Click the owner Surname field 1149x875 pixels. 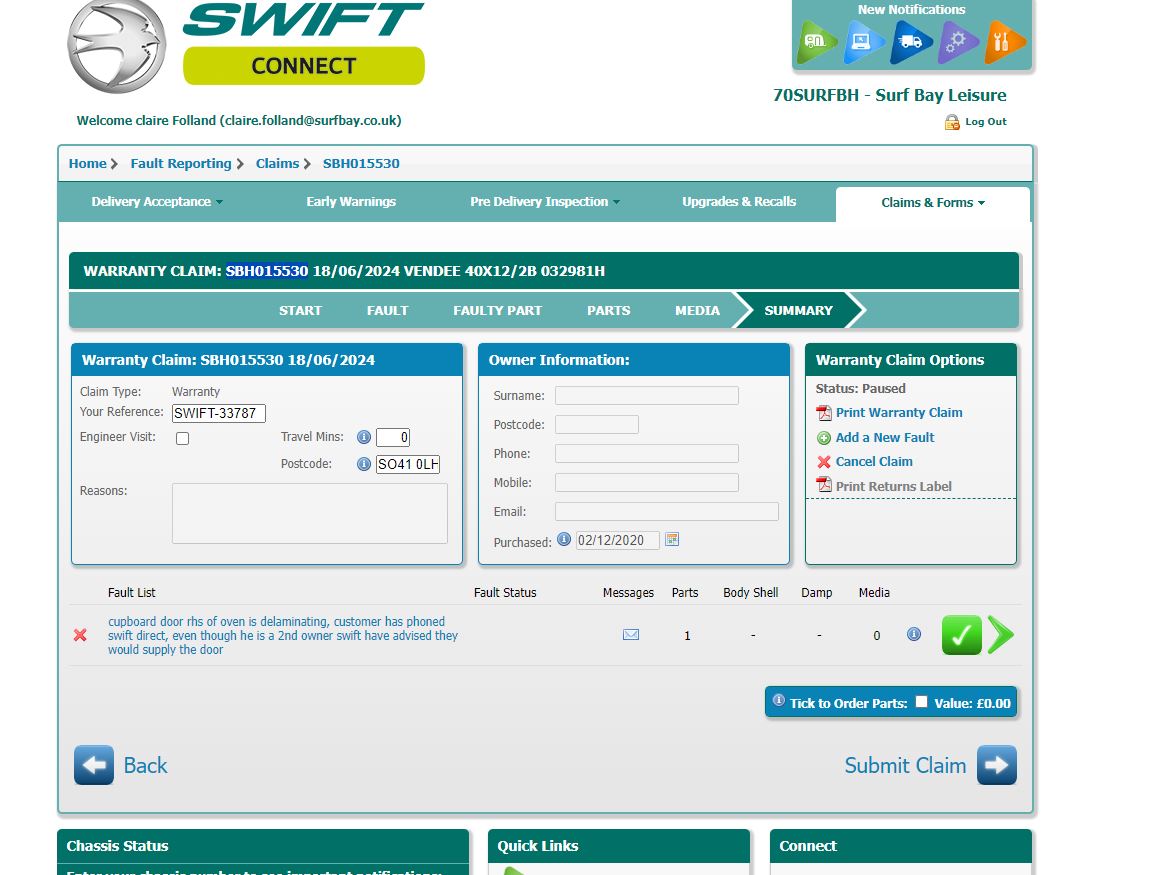[x=646, y=396]
